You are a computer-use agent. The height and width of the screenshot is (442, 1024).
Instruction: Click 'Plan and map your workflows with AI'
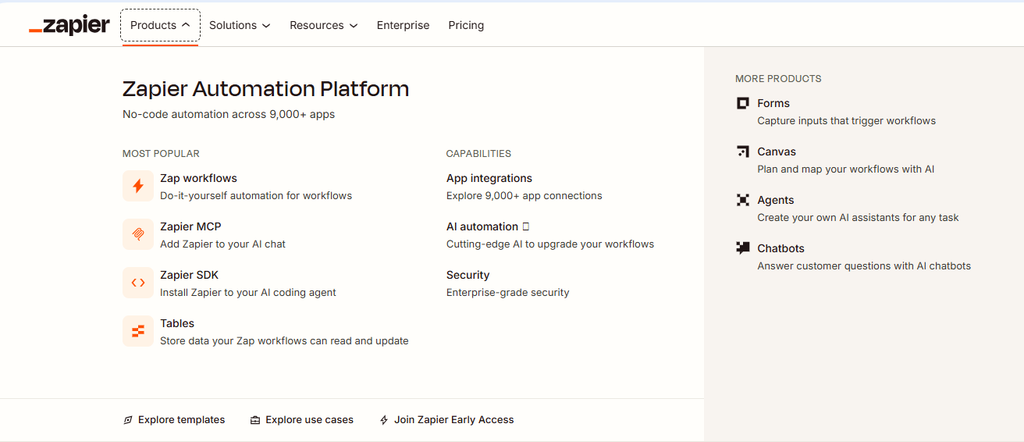coord(846,169)
